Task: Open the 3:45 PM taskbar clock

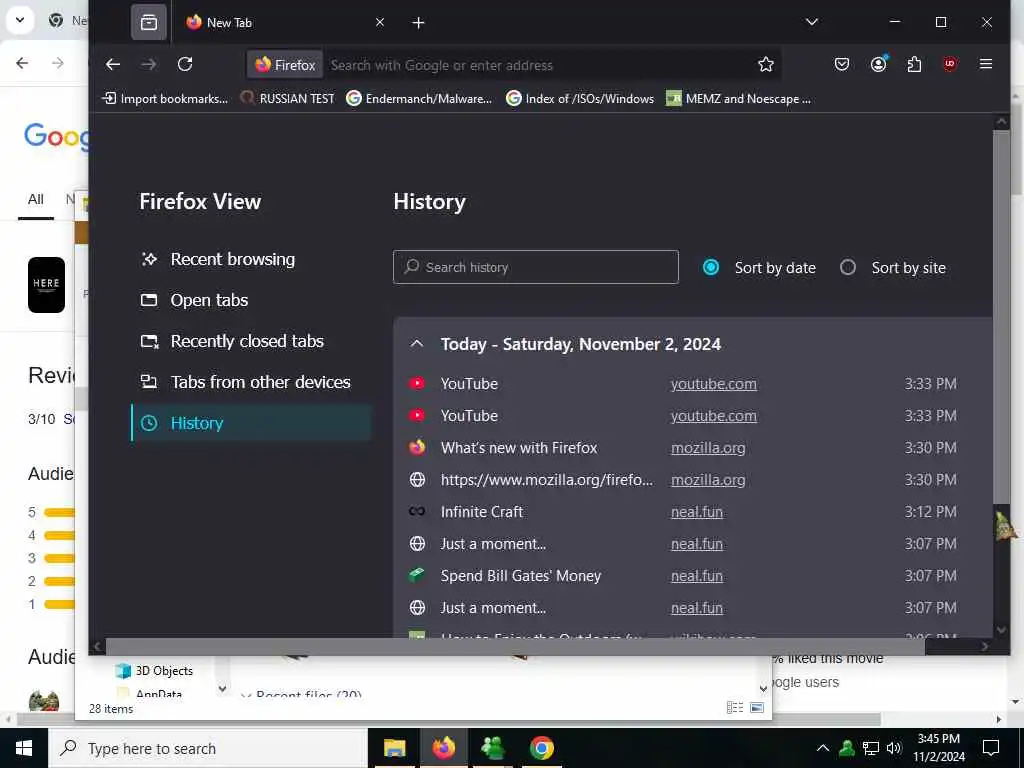Action: coord(938,748)
